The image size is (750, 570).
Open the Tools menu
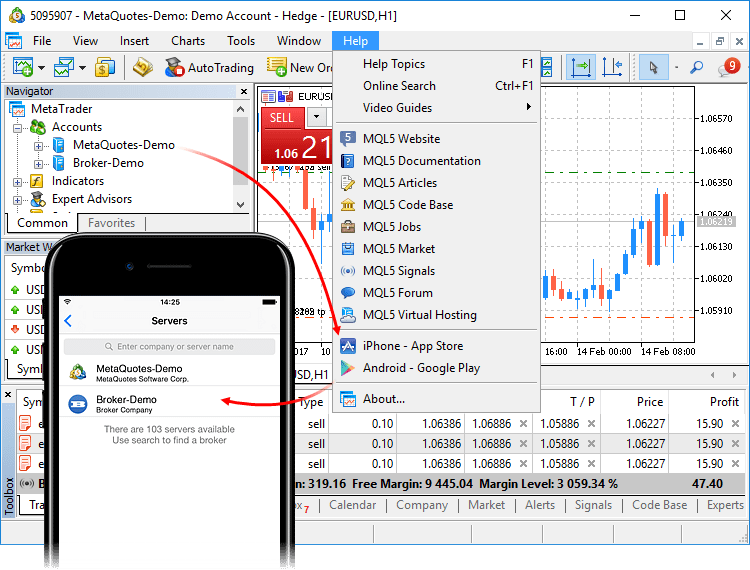pos(241,41)
